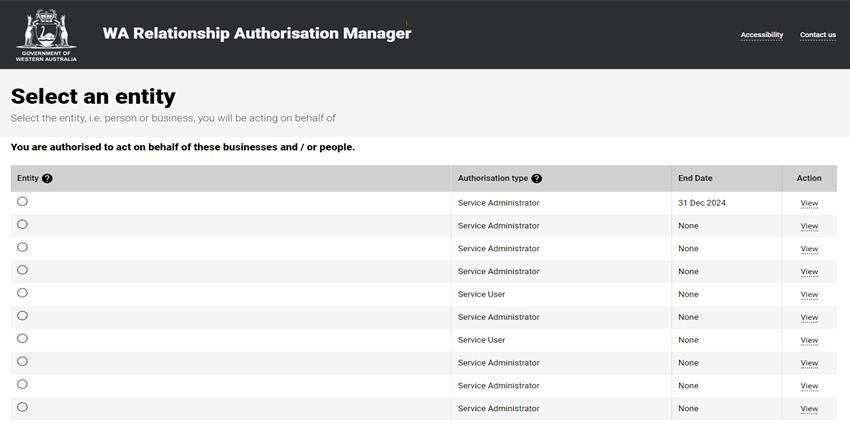Select the second Service User entity radio

tap(22, 338)
